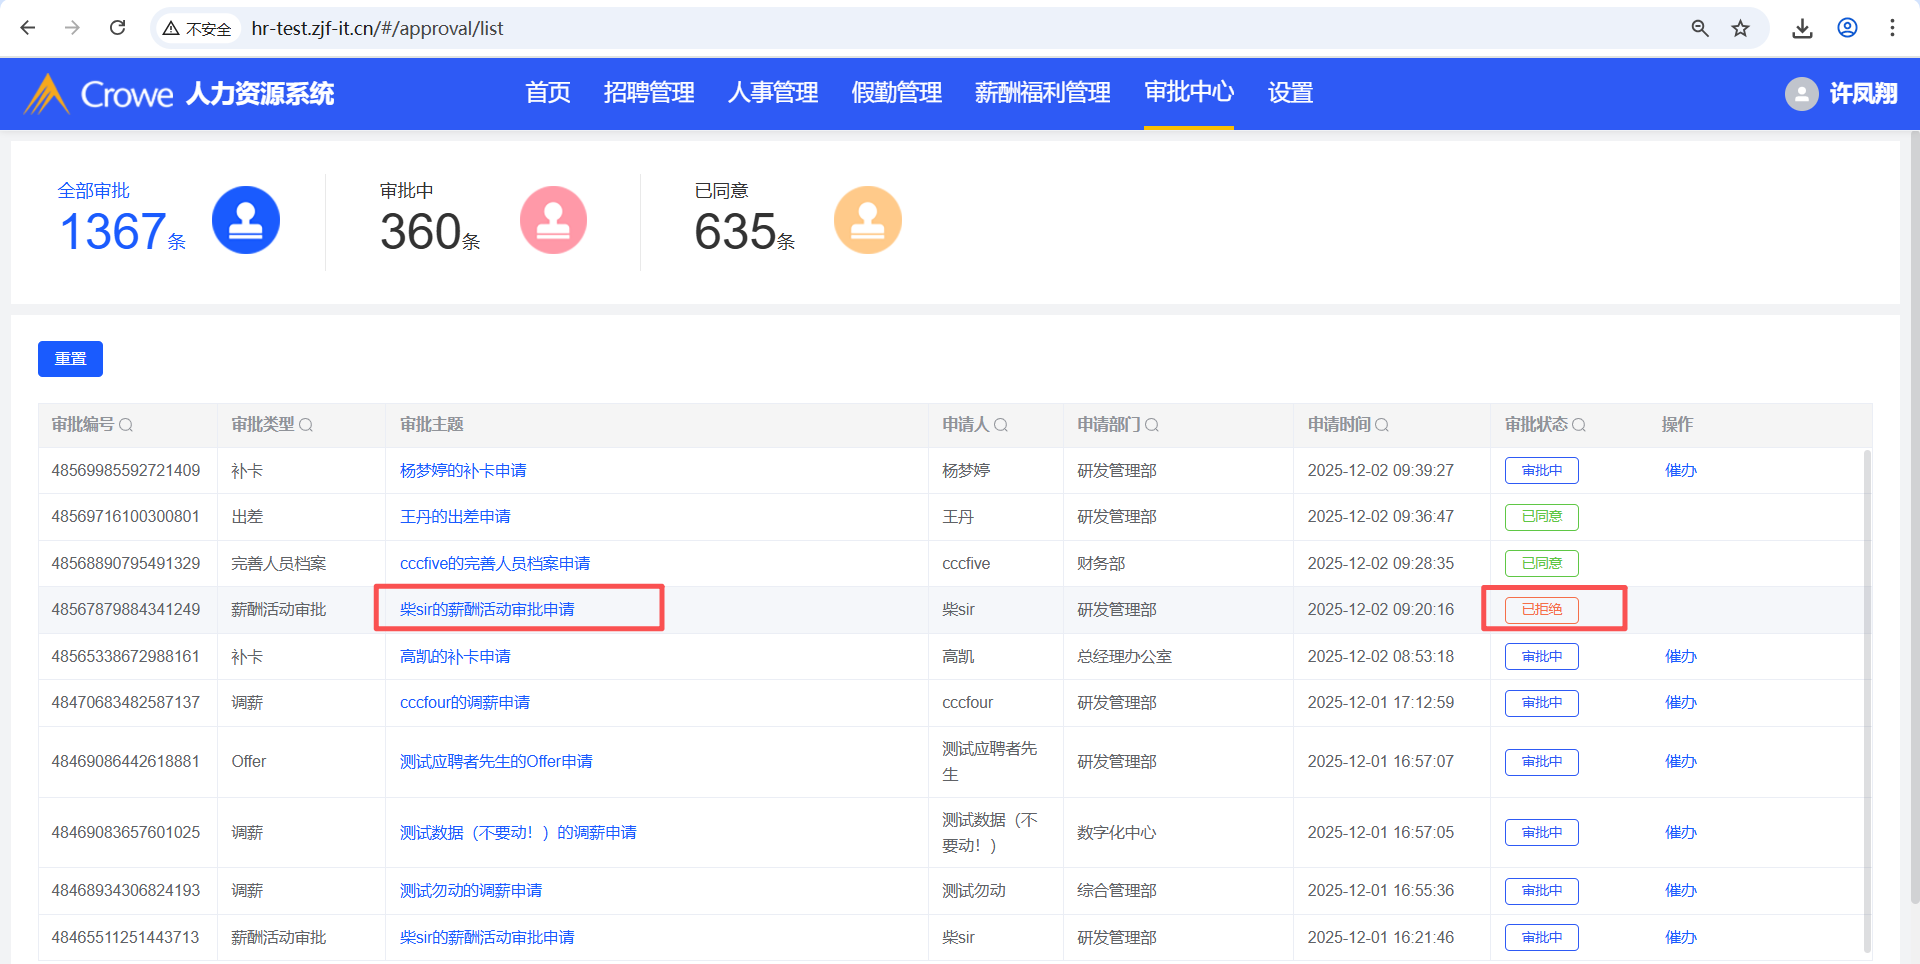Click the user avatar beside 许凤翔
The height and width of the screenshot is (964, 1920).
(x=1801, y=94)
